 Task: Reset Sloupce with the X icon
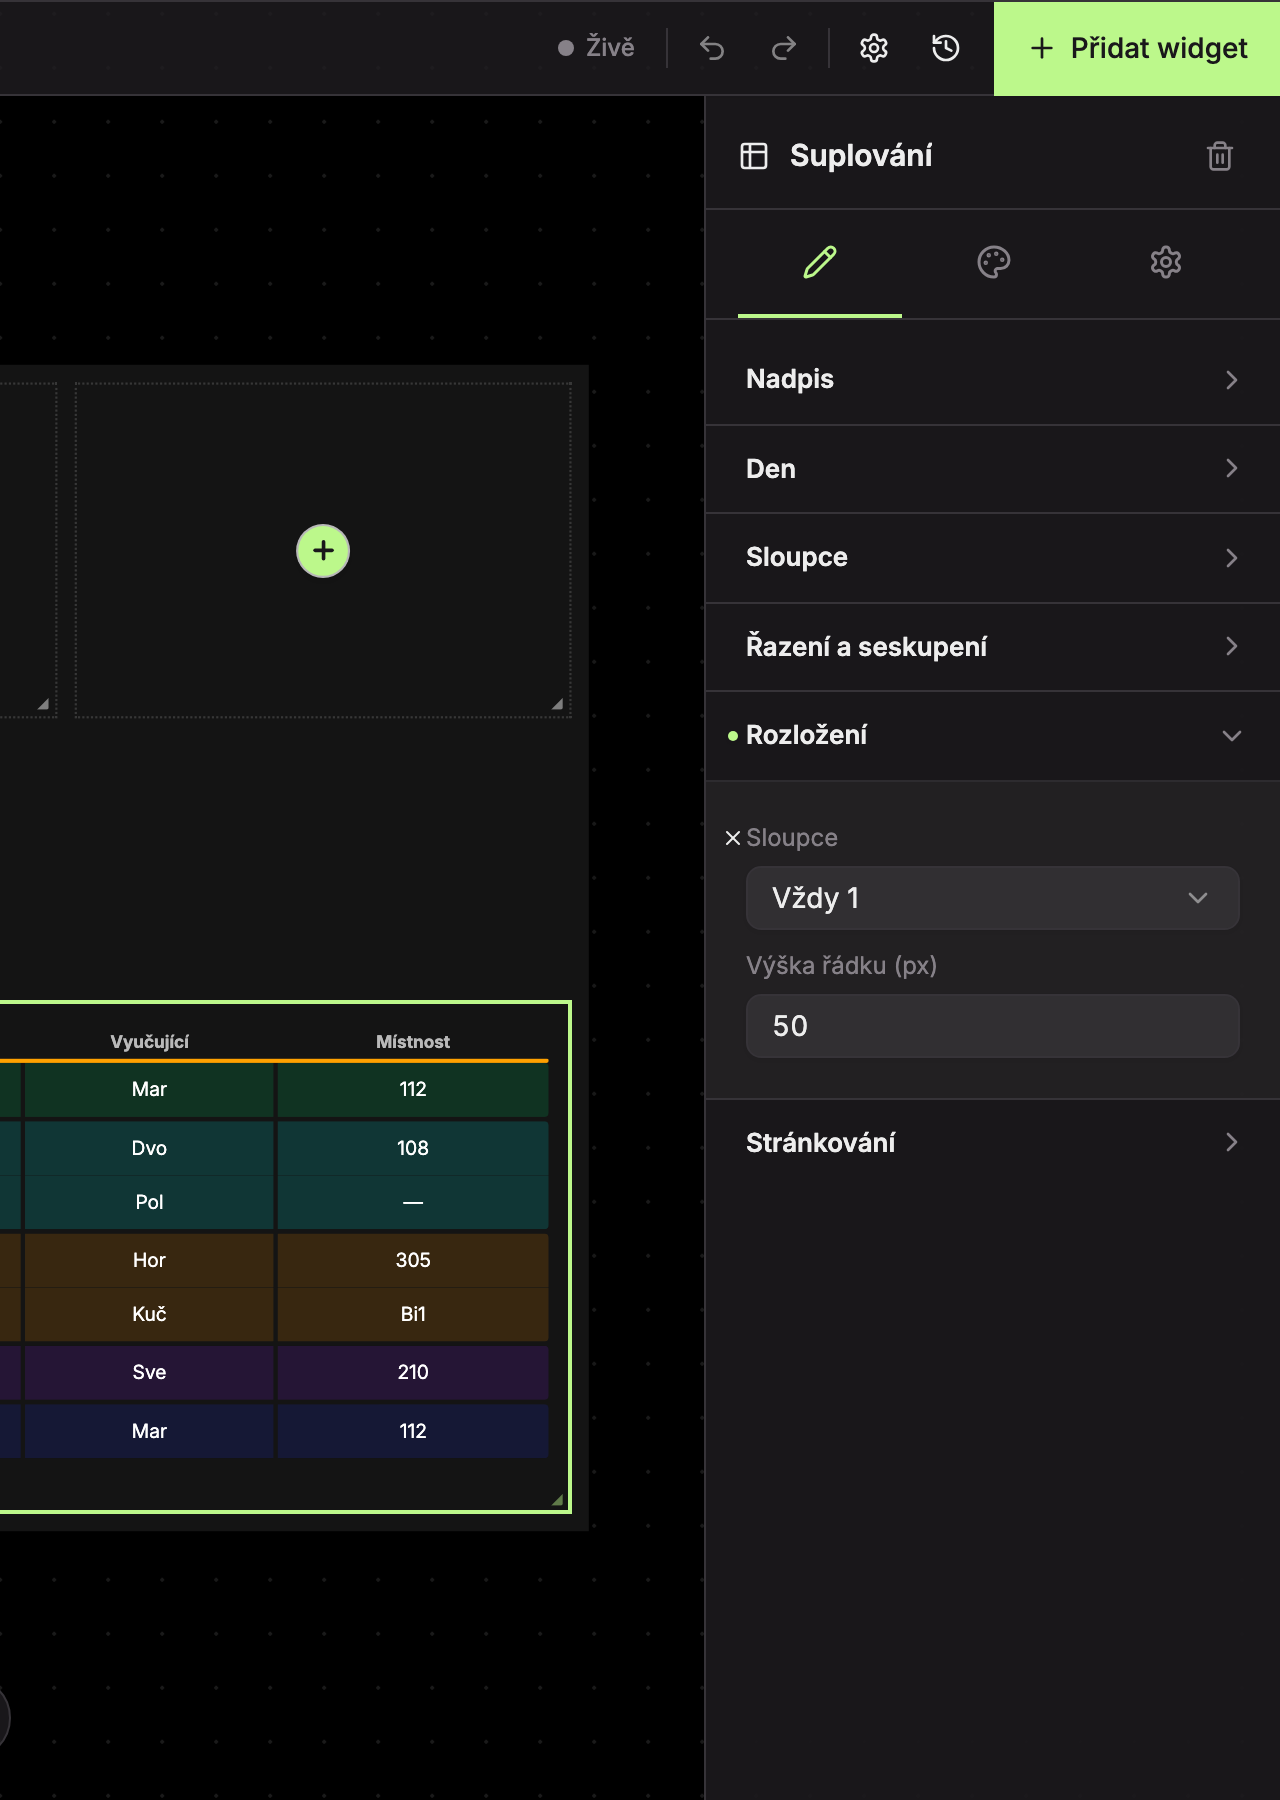tap(733, 838)
